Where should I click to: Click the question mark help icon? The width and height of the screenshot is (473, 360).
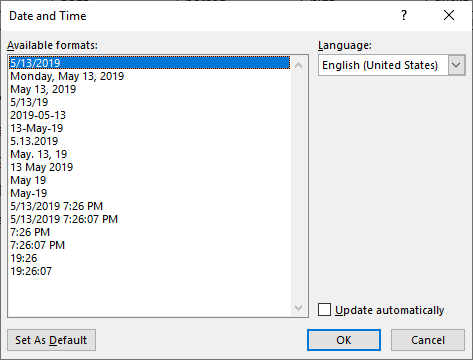click(x=404, y=15)
